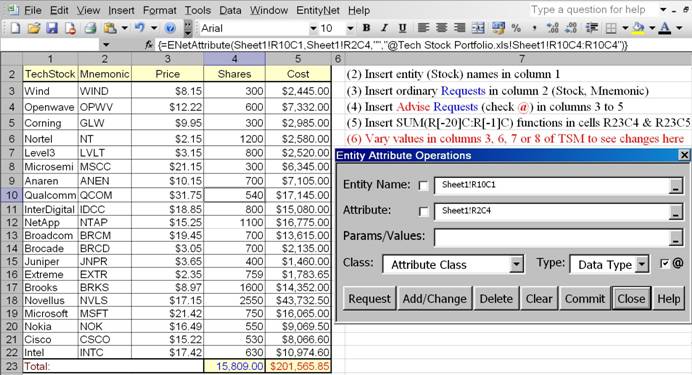The height and width of the screenshot is (375, 692).
Task: Open the Insert menu
Action: [121, 10]
